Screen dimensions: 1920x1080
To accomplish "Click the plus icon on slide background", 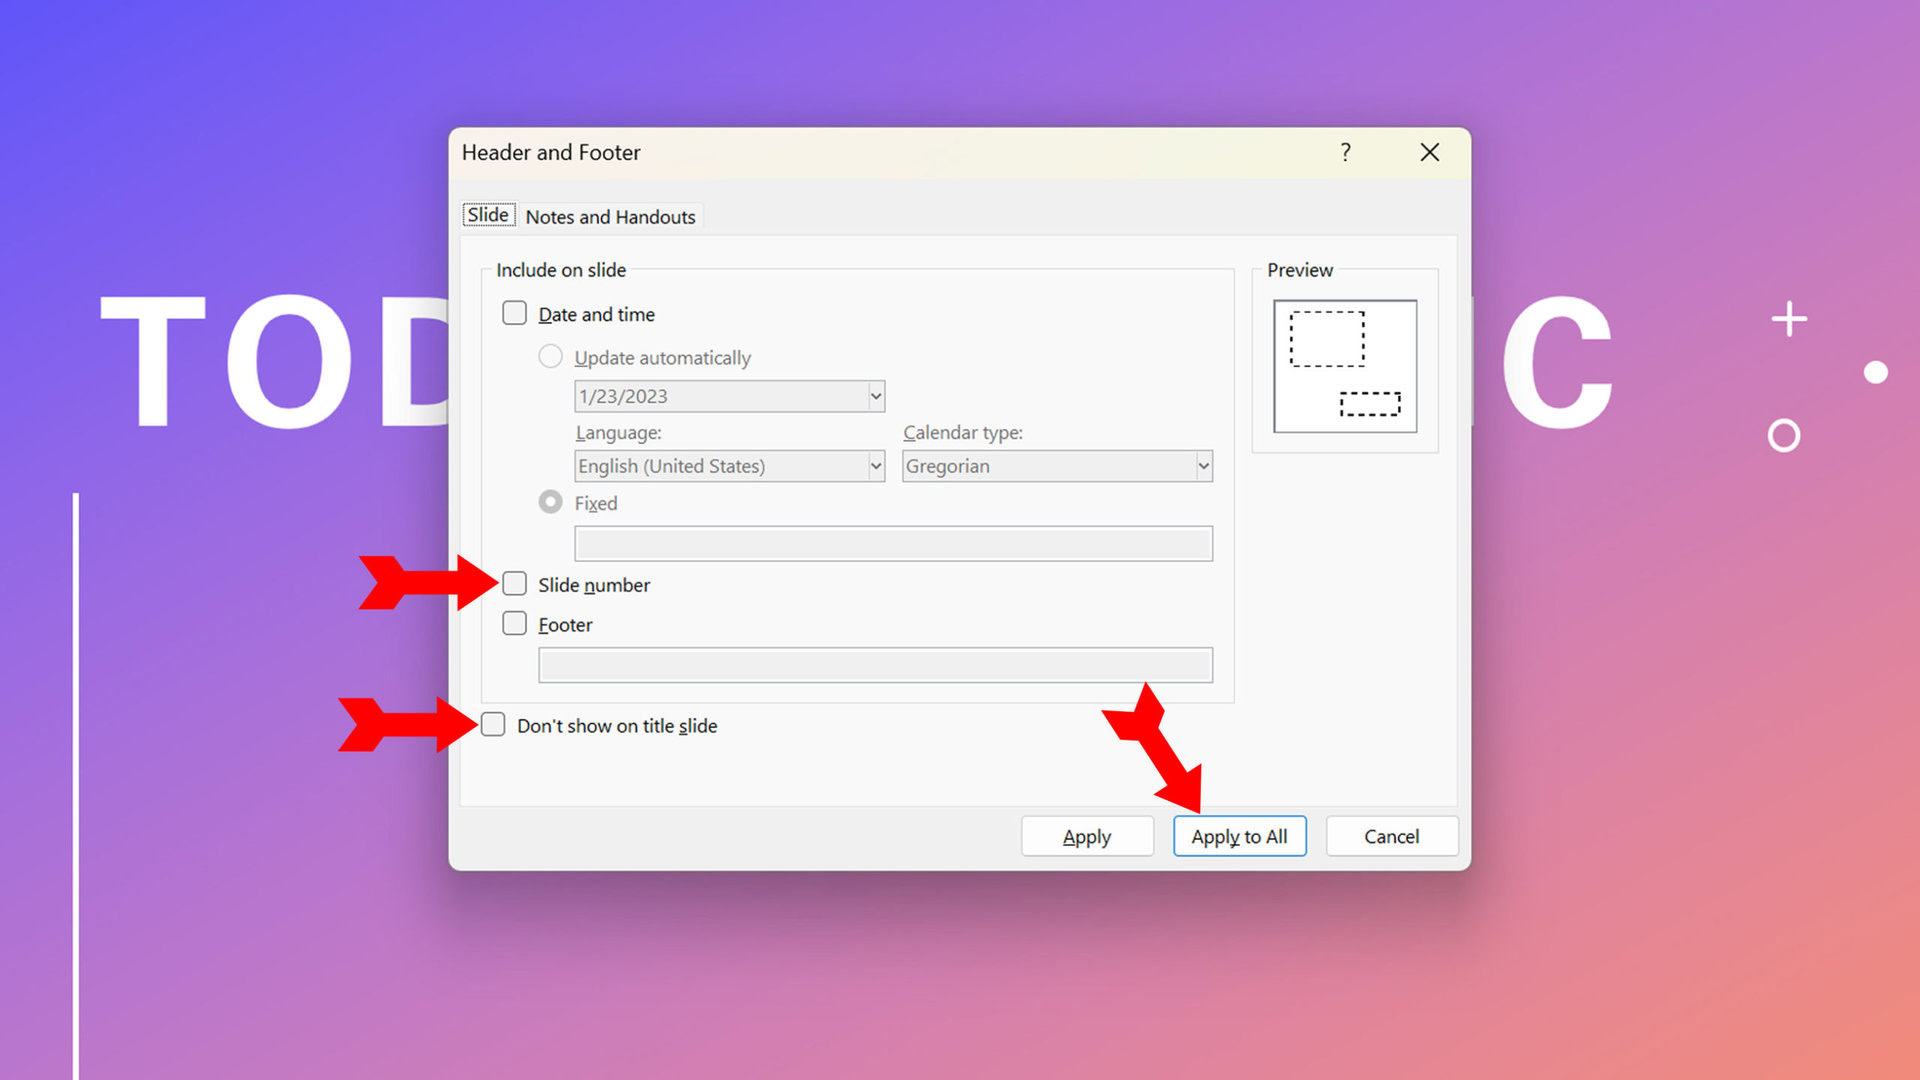I will point(1789,320).
